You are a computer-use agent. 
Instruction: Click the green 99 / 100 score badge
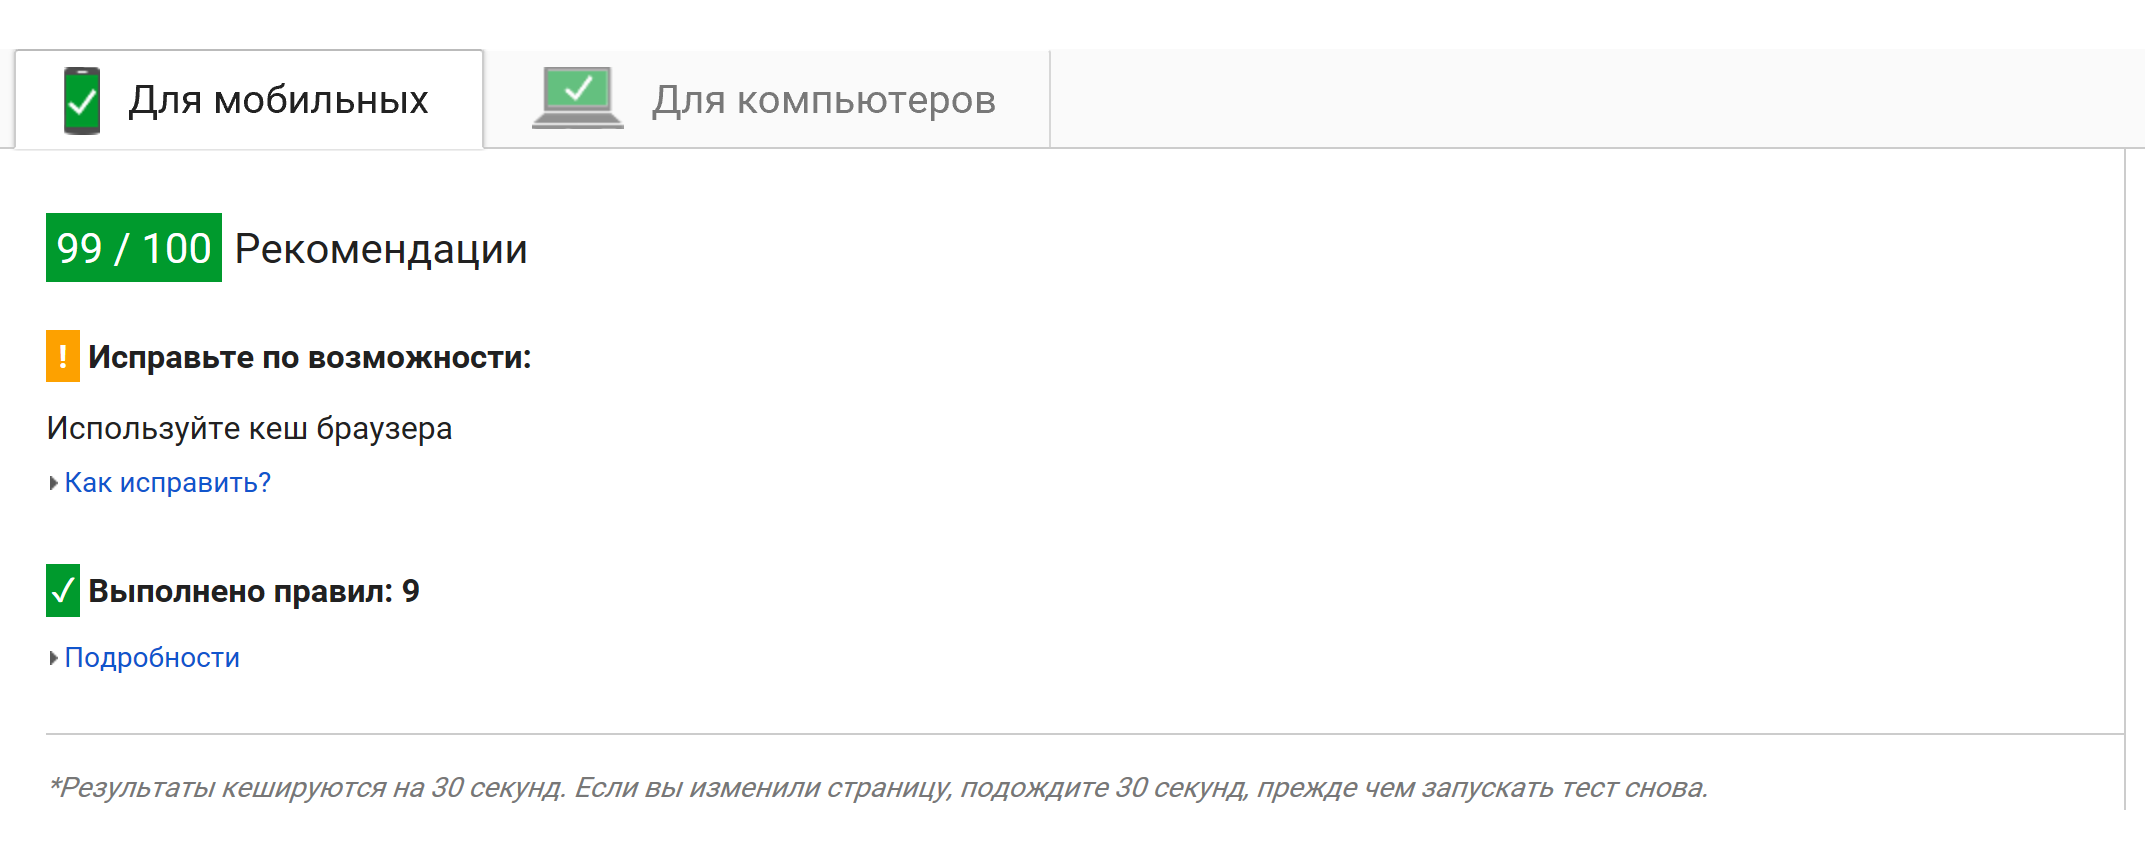coord(134,248)
